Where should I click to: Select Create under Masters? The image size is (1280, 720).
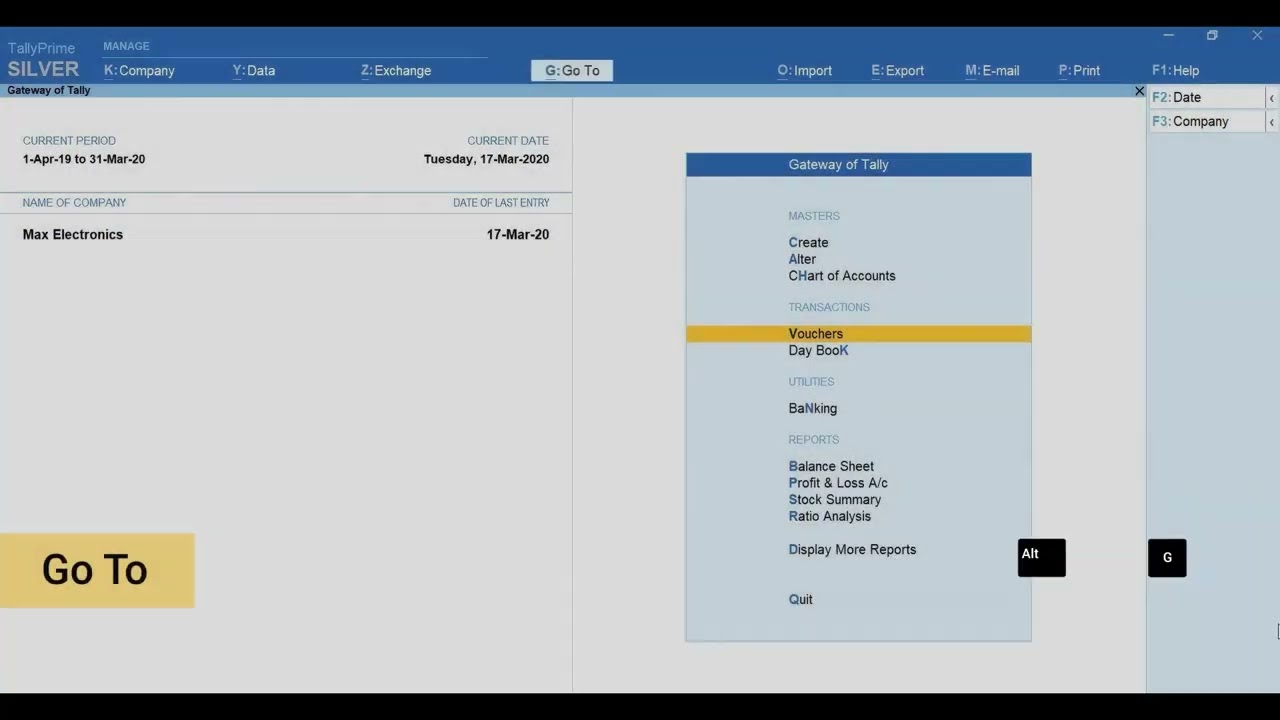tap(808, 242)
